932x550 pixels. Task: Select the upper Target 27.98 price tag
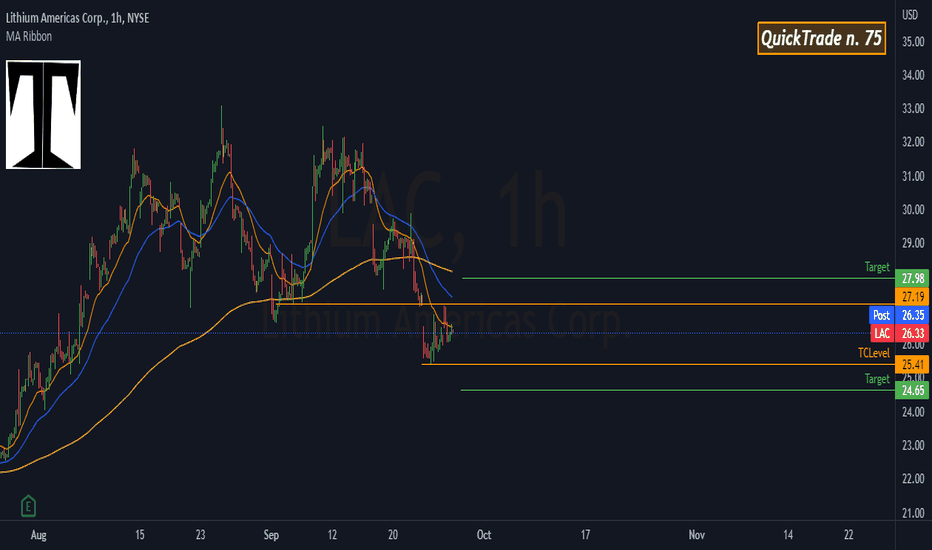point(912,278)
